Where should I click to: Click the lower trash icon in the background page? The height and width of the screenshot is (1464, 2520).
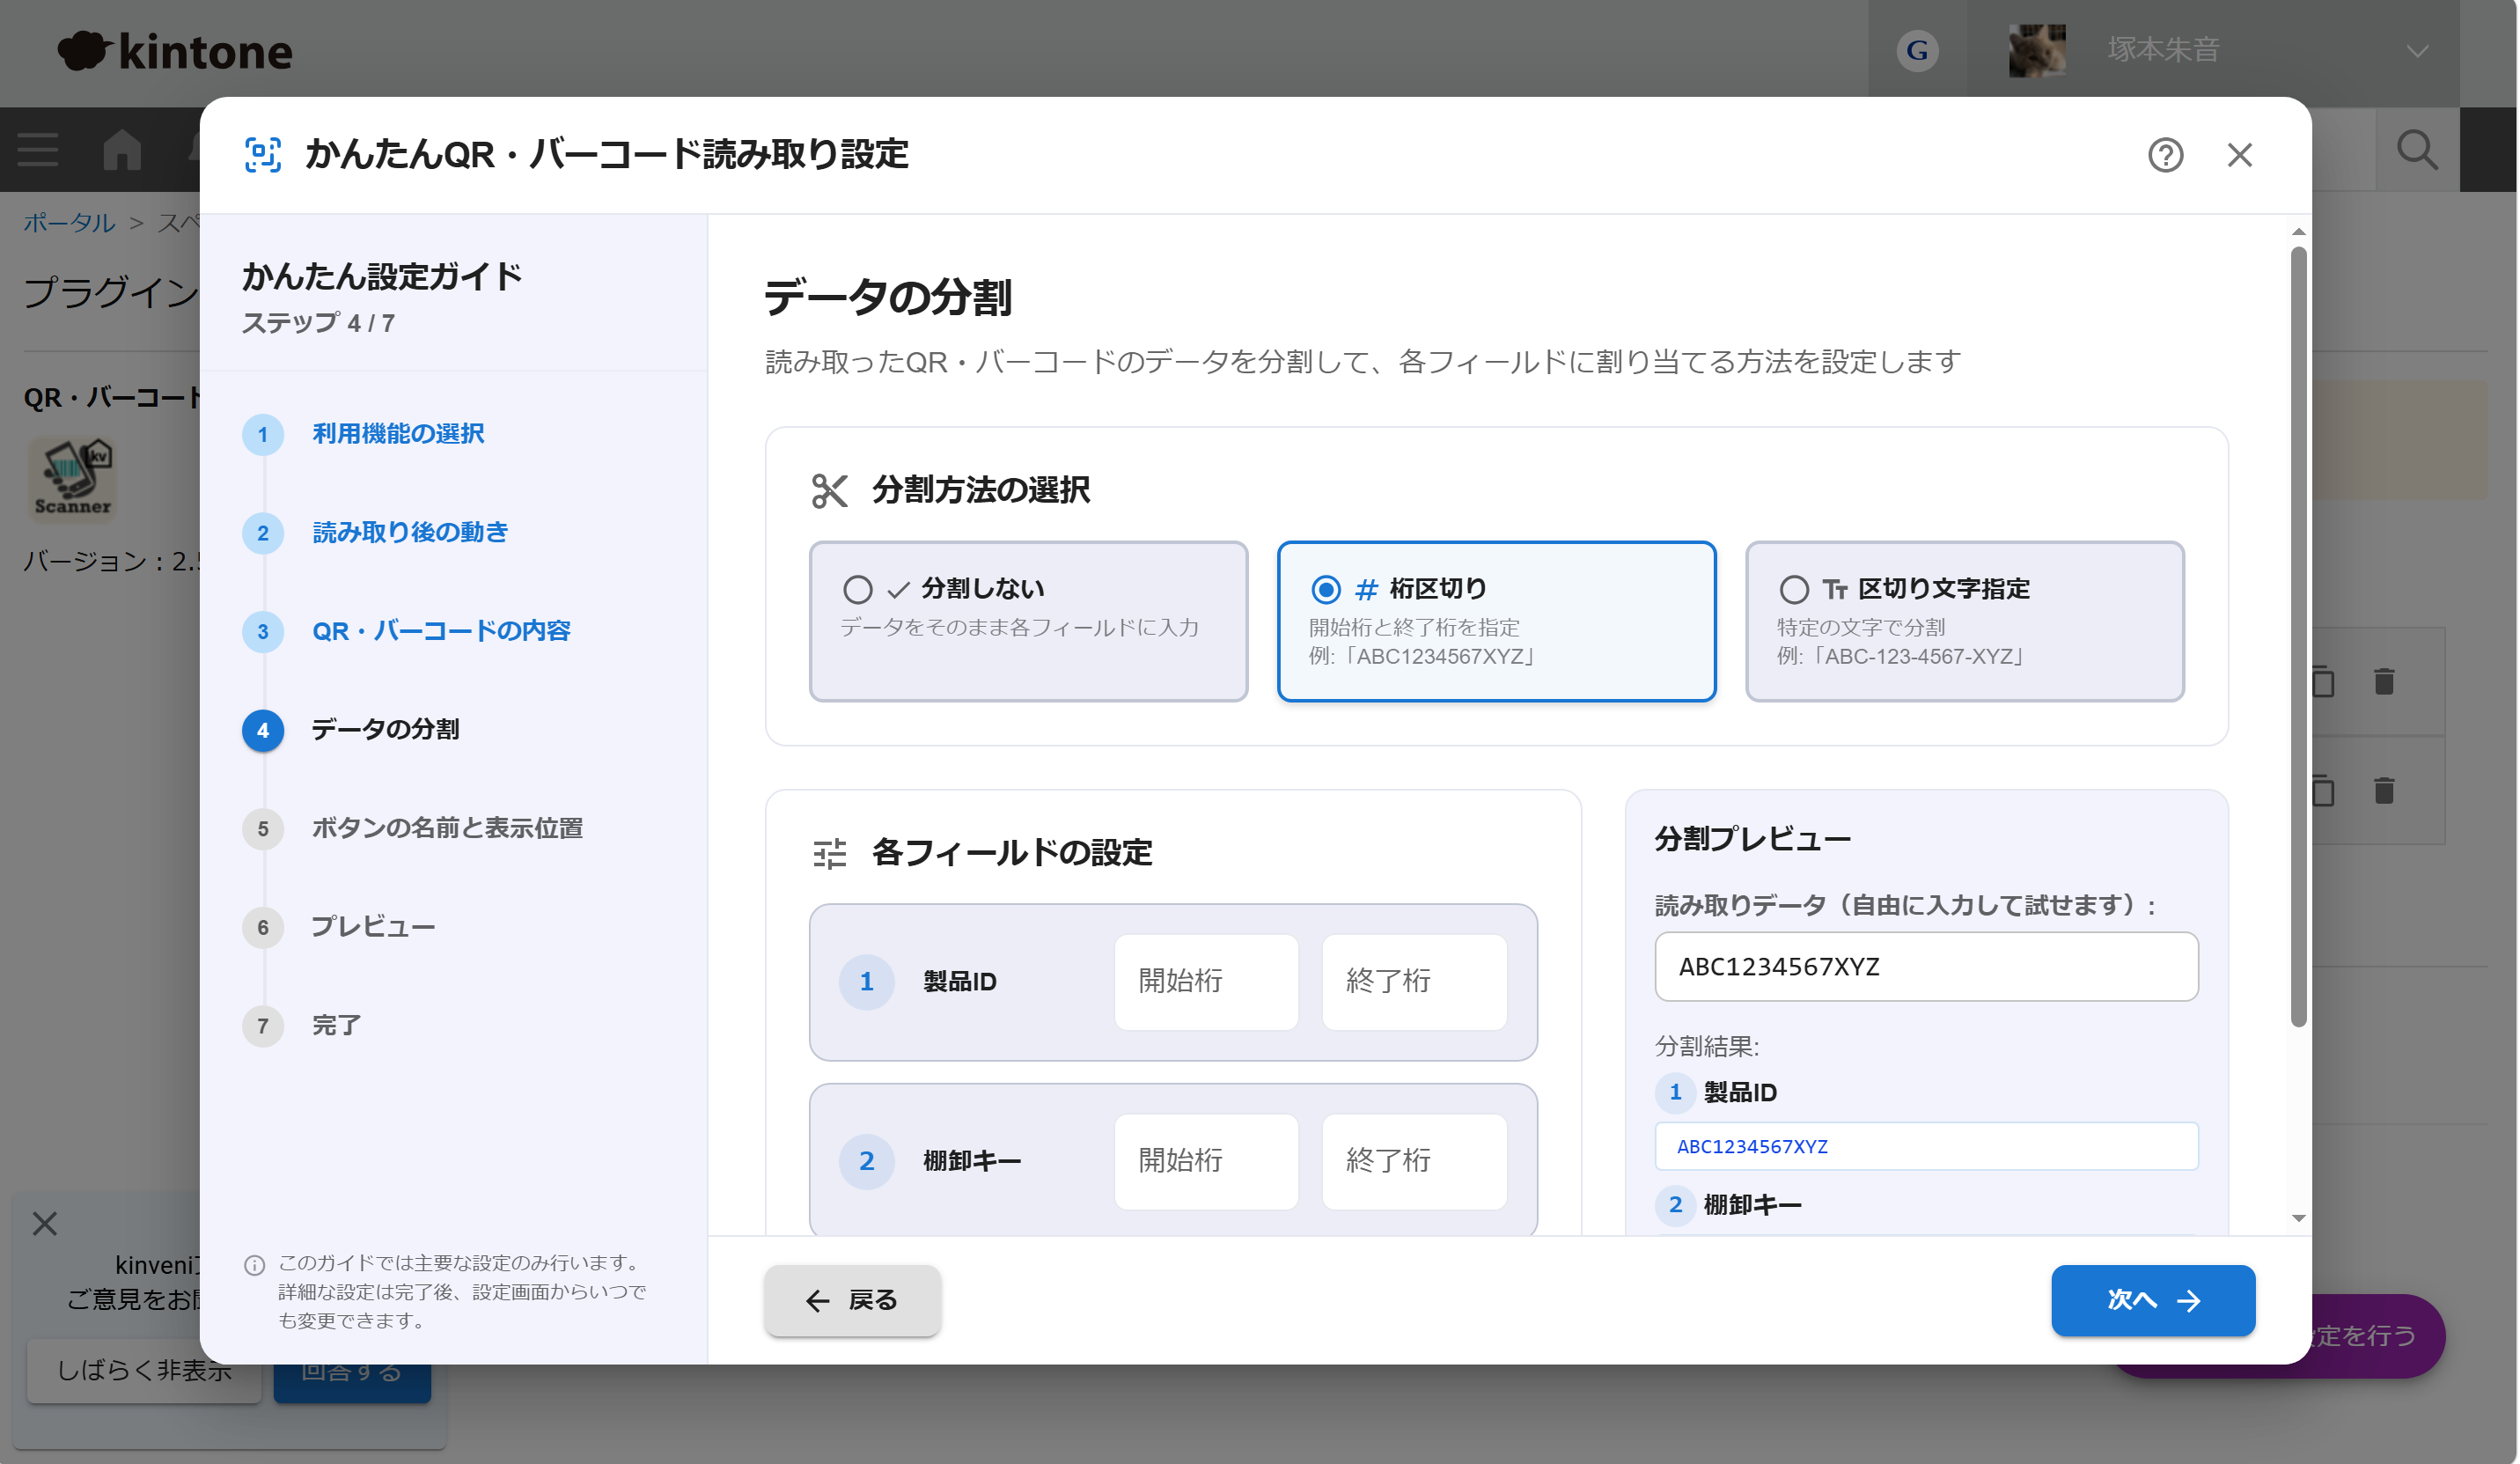tap(2384, 790)
